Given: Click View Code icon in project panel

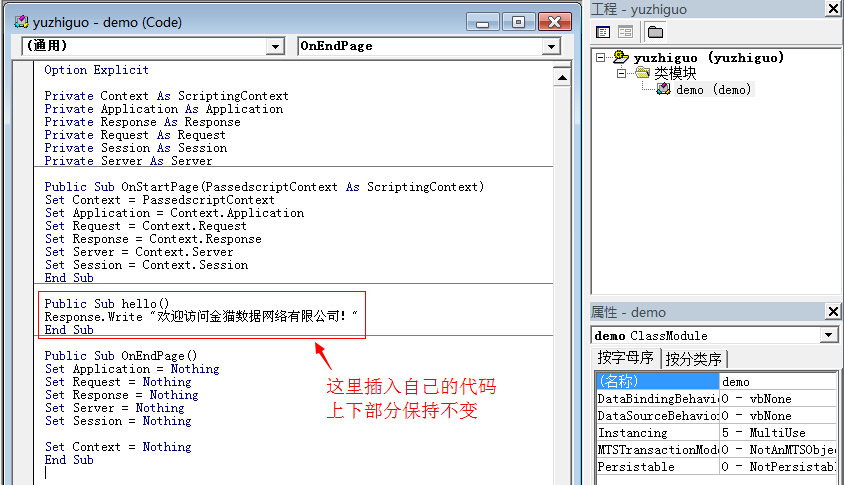Looking at the screenshot, I should (603, 32).
